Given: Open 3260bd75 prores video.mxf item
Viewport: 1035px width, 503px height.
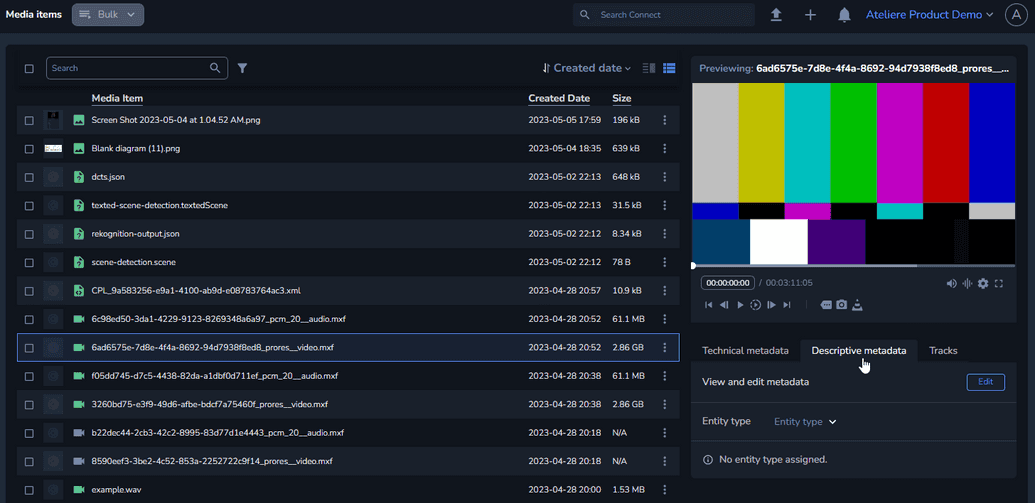Looking at the screenshot, I should pos(209,404).
